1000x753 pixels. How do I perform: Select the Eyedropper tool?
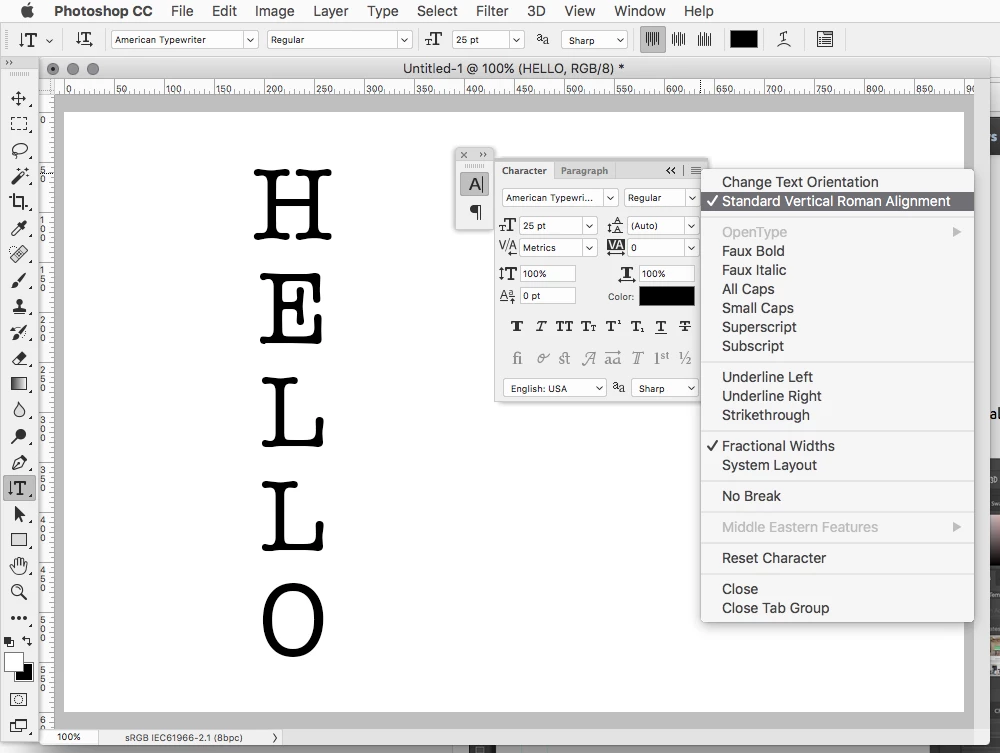tap(18, 228)
